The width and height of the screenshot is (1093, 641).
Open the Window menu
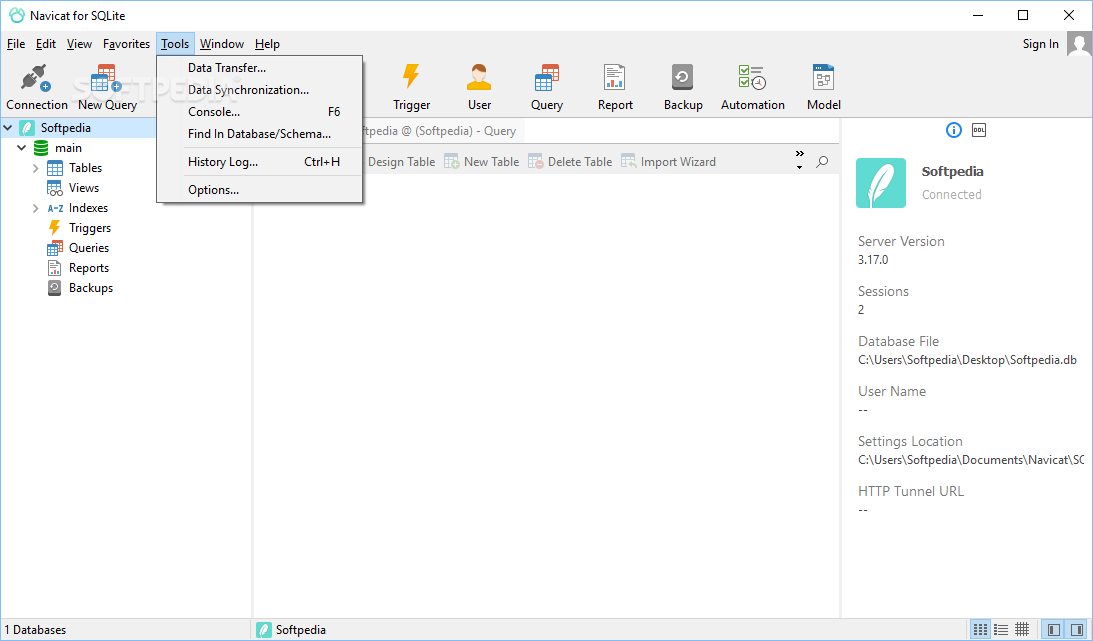point(222,44)
